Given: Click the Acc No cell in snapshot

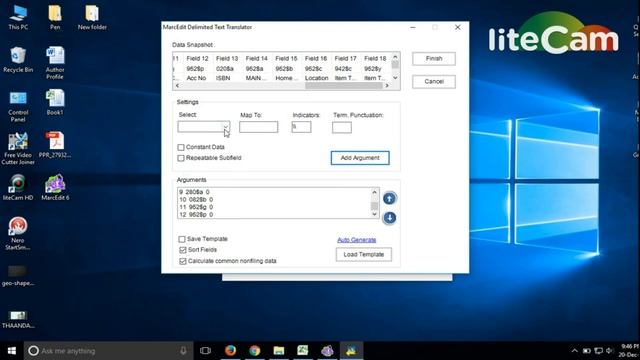Looking at the screenshot, I should (x=196, y=78).
